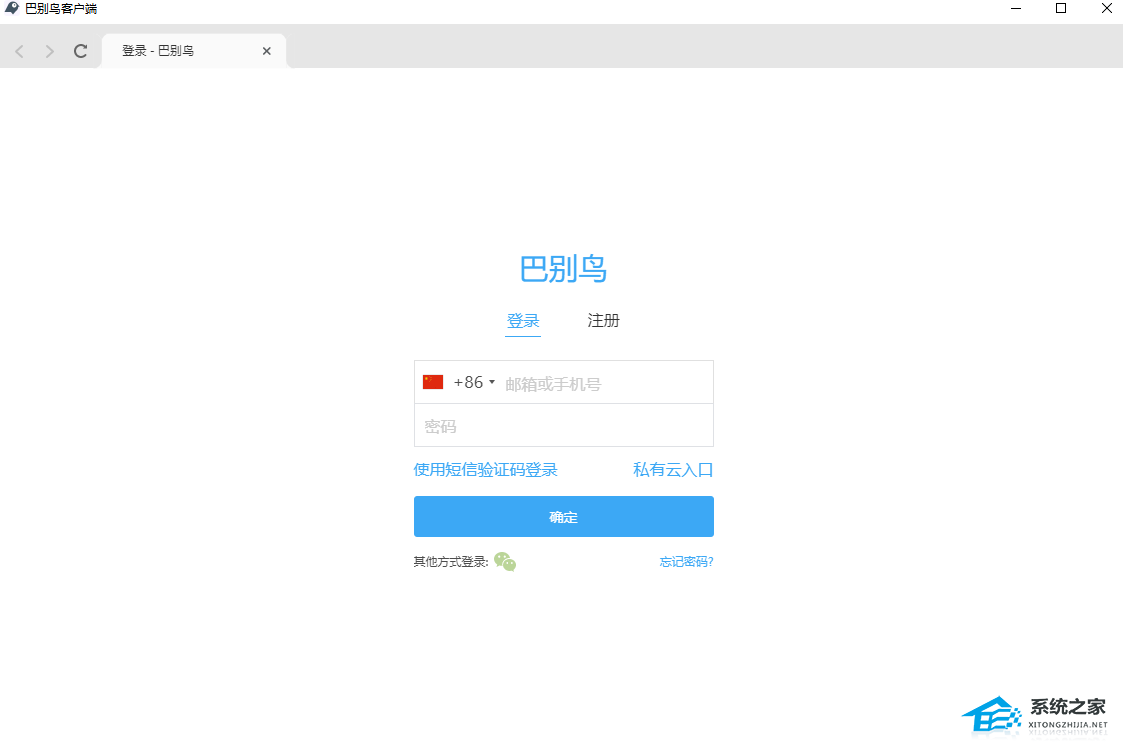Screen dimensions: 1123x743
Task: Minimize the 巴别鸟客户端 window
Action: (1016, 9)
